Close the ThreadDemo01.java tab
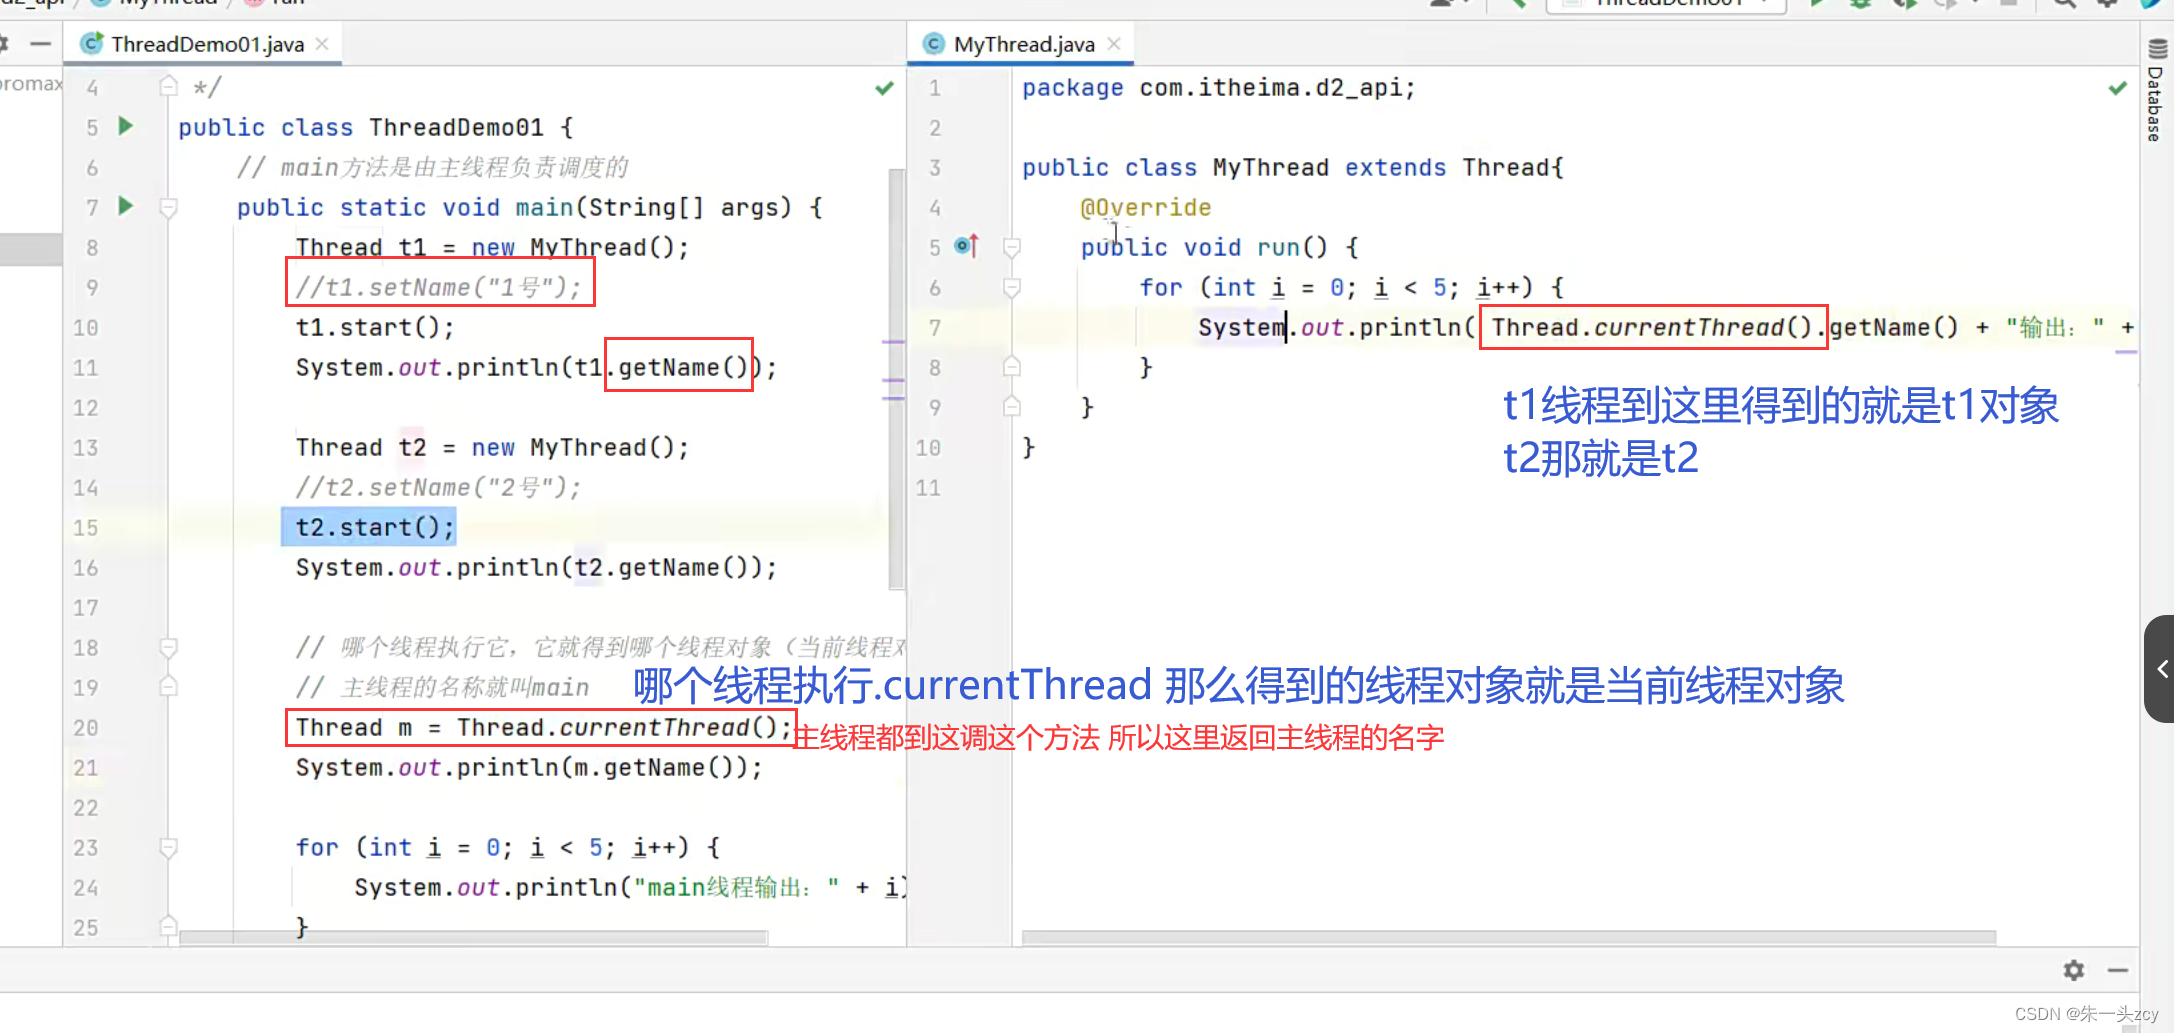Image resolution: width=2174 pixels, height=1033 pixels. point(322,44)
